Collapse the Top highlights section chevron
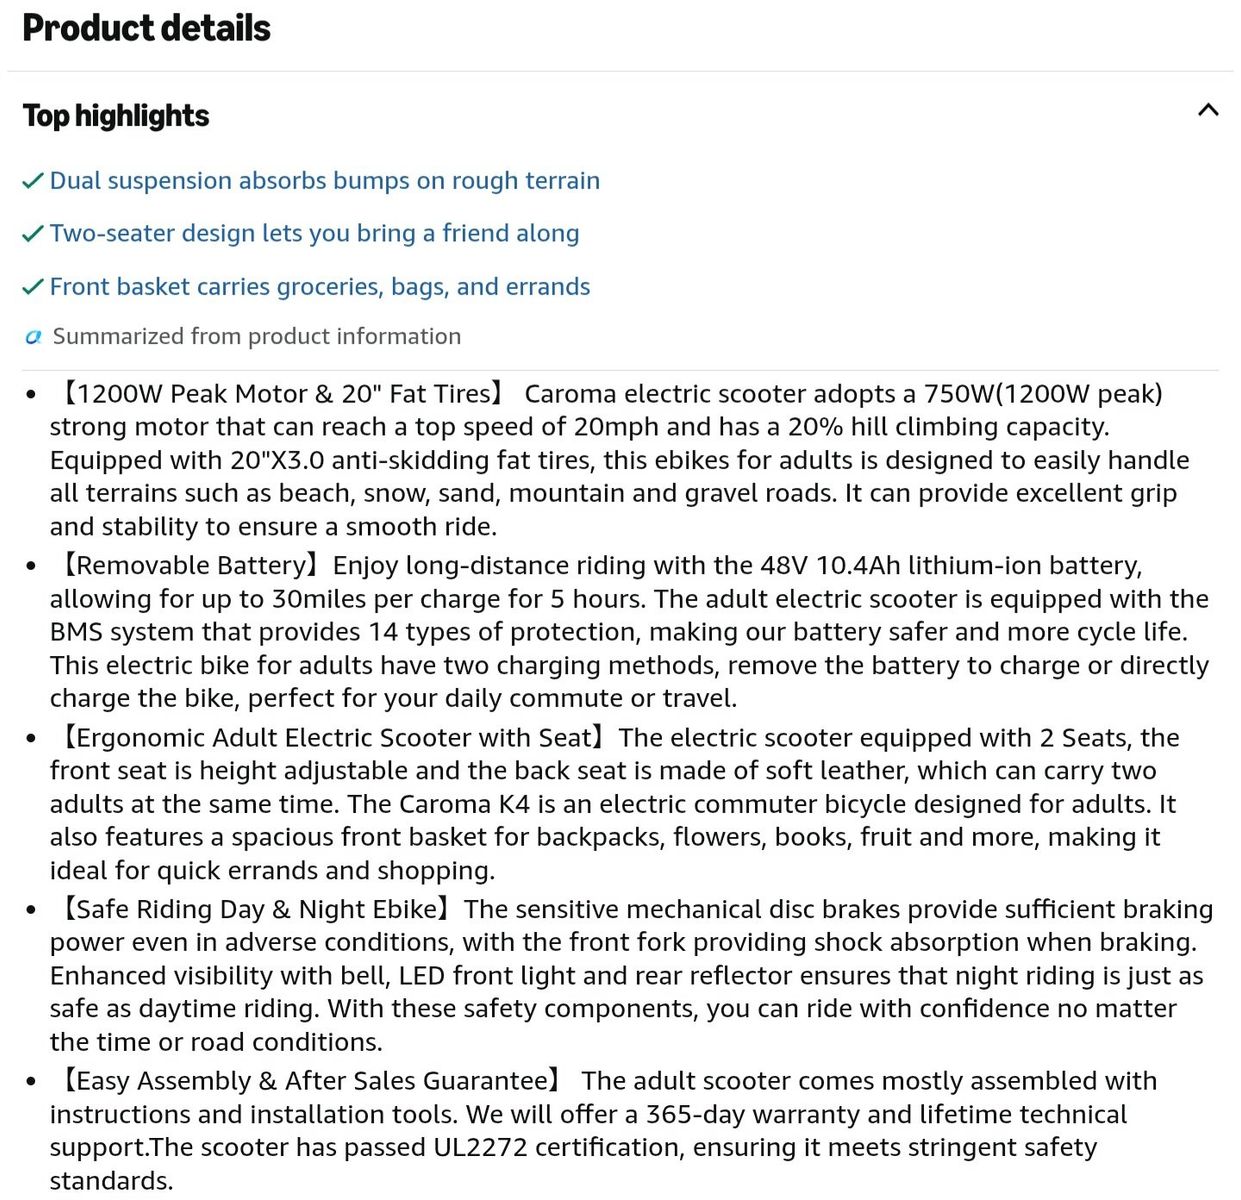The height and width of the screenshot is (1200, 1241). tap(1207, 110)
